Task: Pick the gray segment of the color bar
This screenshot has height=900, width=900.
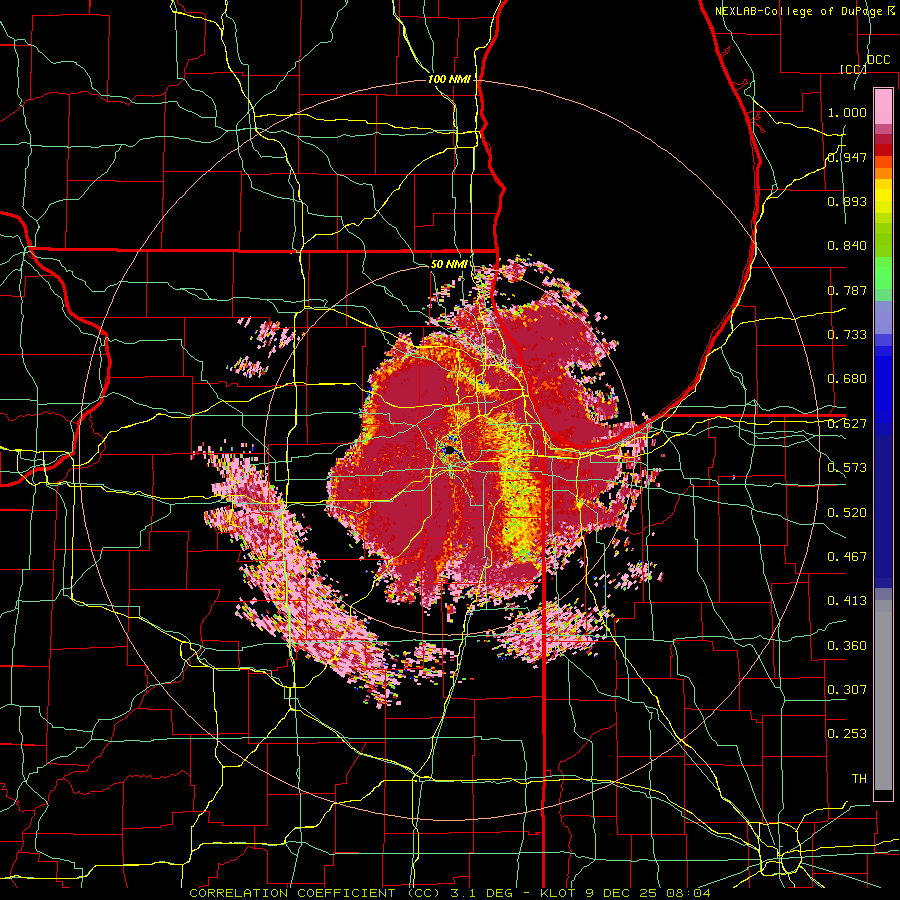Action: [883, 695]
